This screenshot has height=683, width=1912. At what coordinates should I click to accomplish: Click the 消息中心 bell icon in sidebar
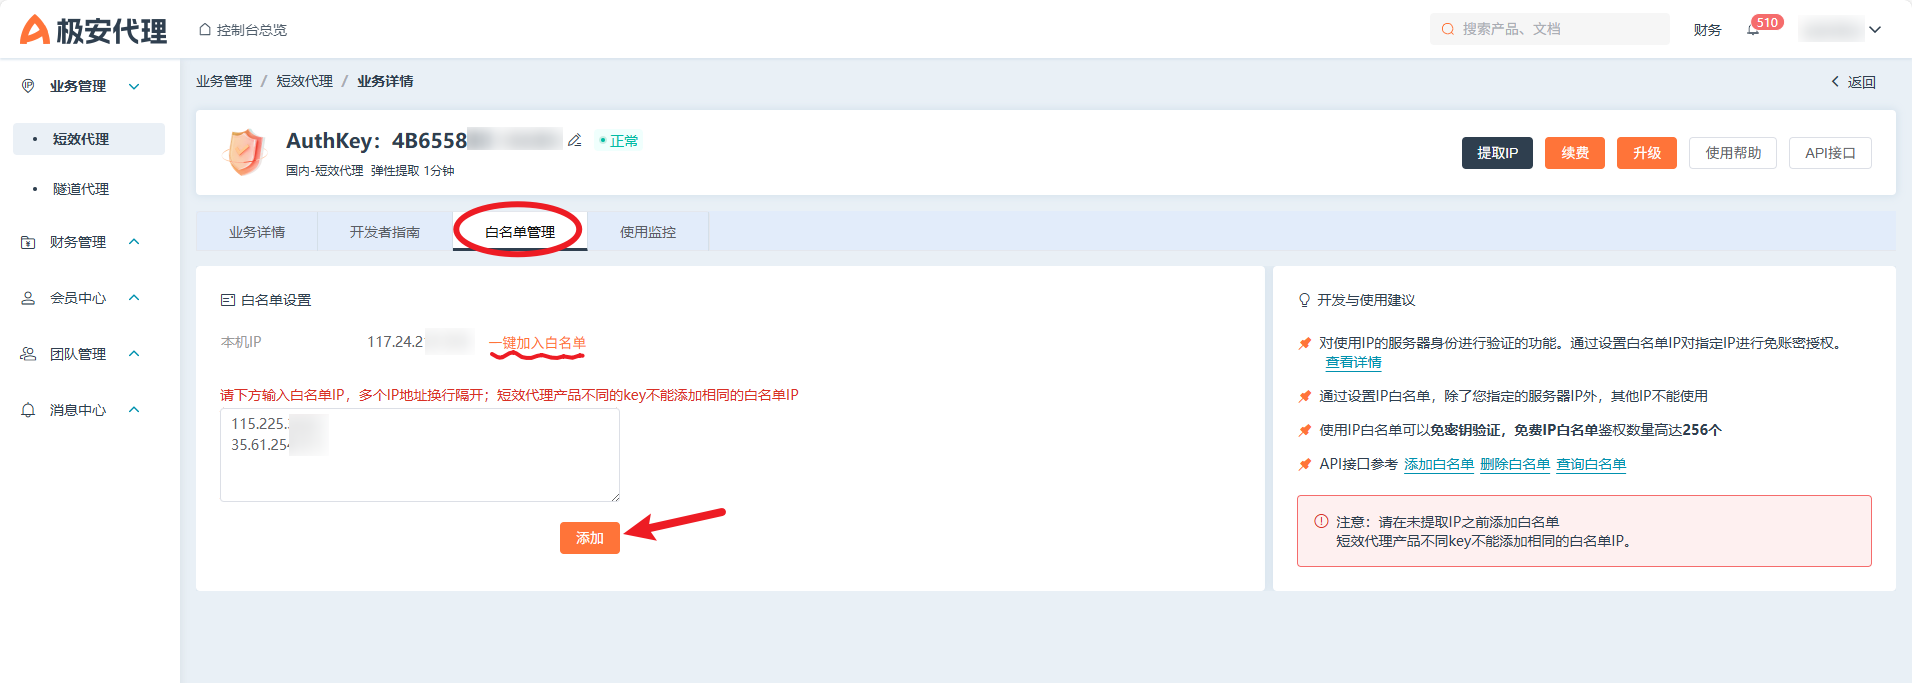coord(28,410)
